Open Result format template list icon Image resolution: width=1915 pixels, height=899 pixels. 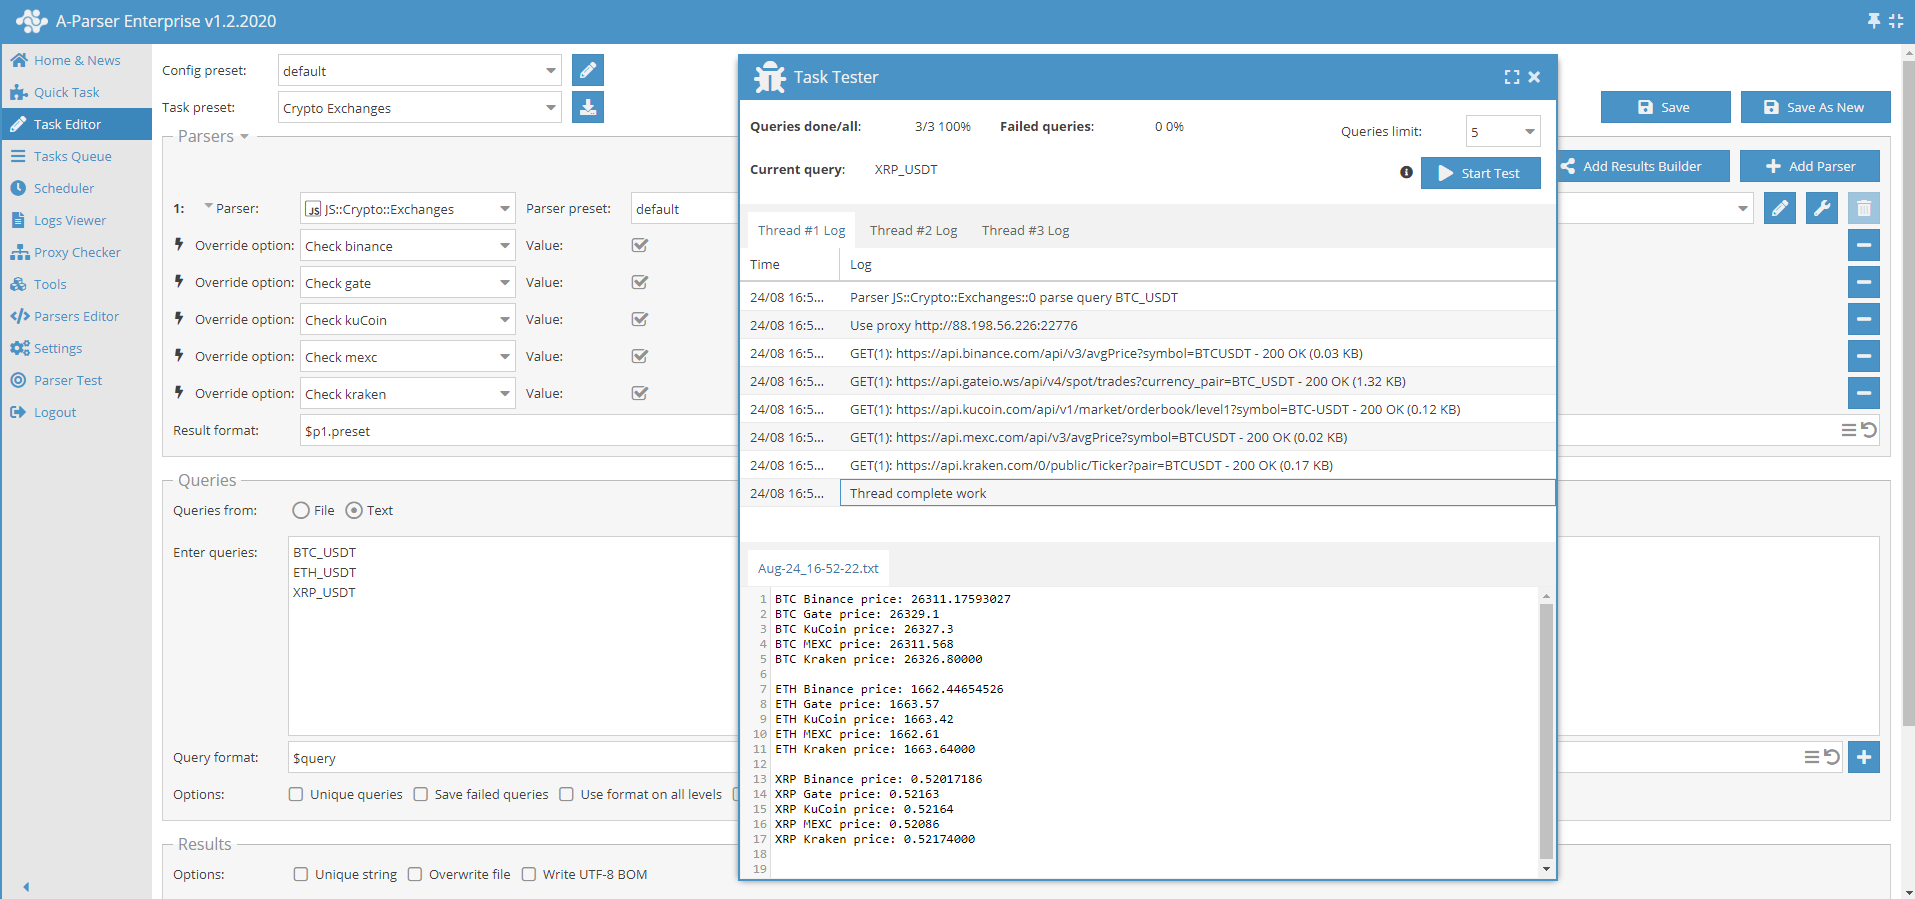pos(1849,430)
